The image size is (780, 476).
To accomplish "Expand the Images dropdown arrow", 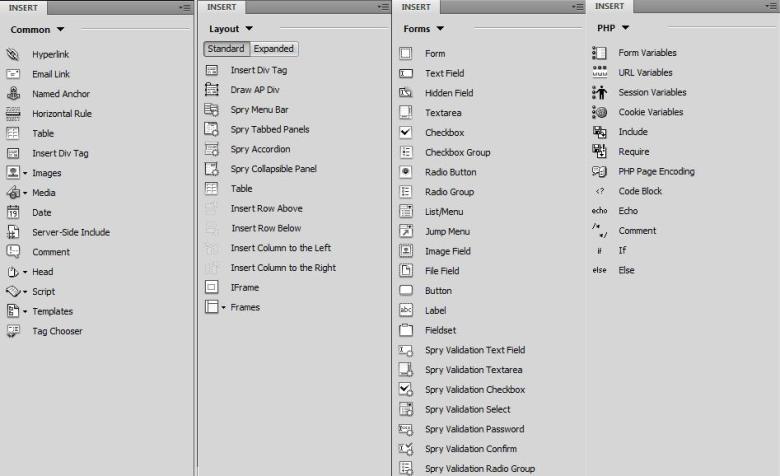I will 25,173.
